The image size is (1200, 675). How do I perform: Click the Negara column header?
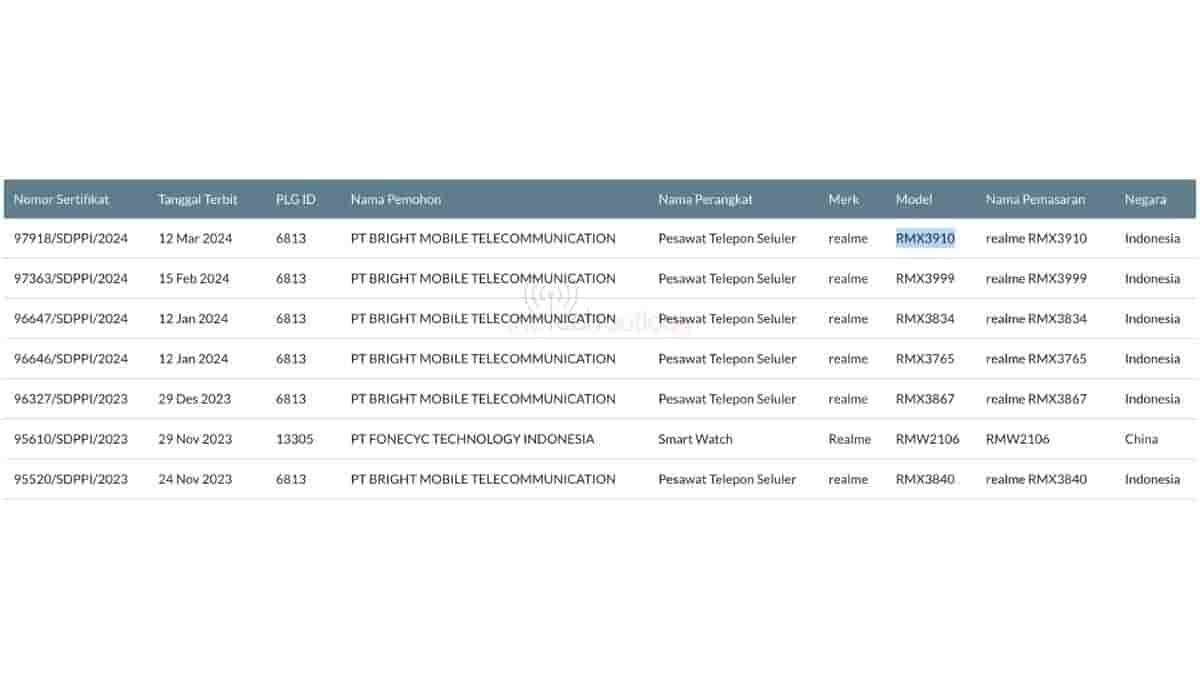point(1145,199)
